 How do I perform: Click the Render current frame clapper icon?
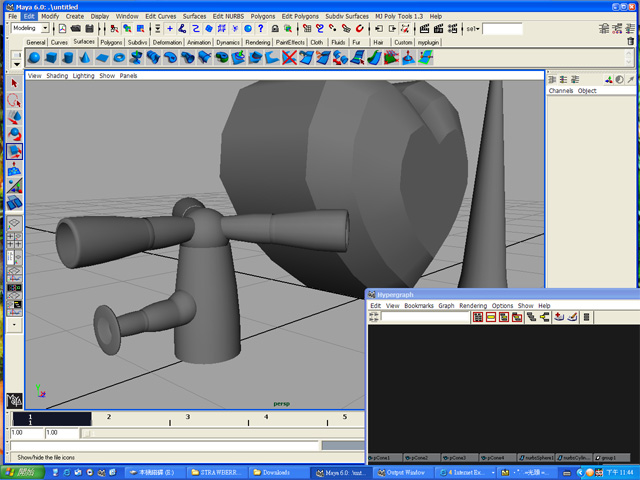click(424, 29)
